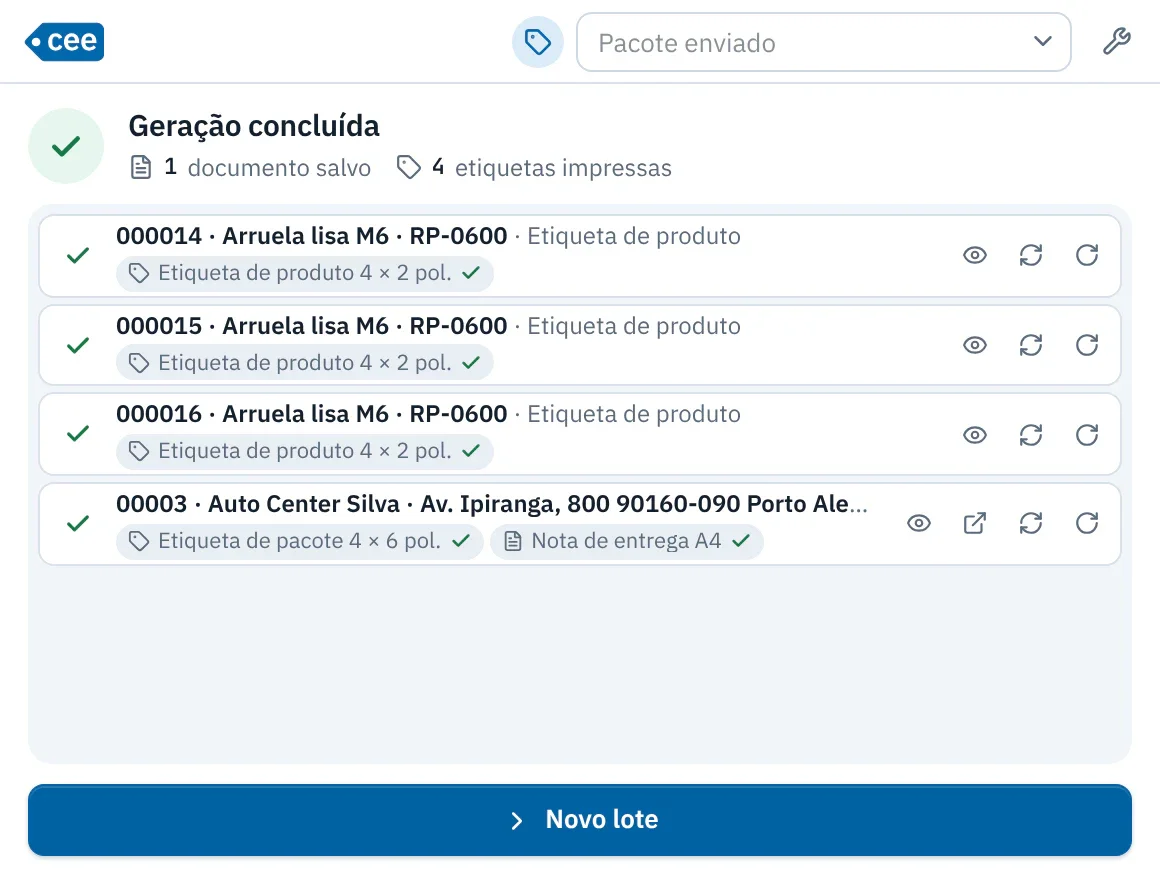
Task: Click the green check status of row 000016
Action: coord(78,434)
